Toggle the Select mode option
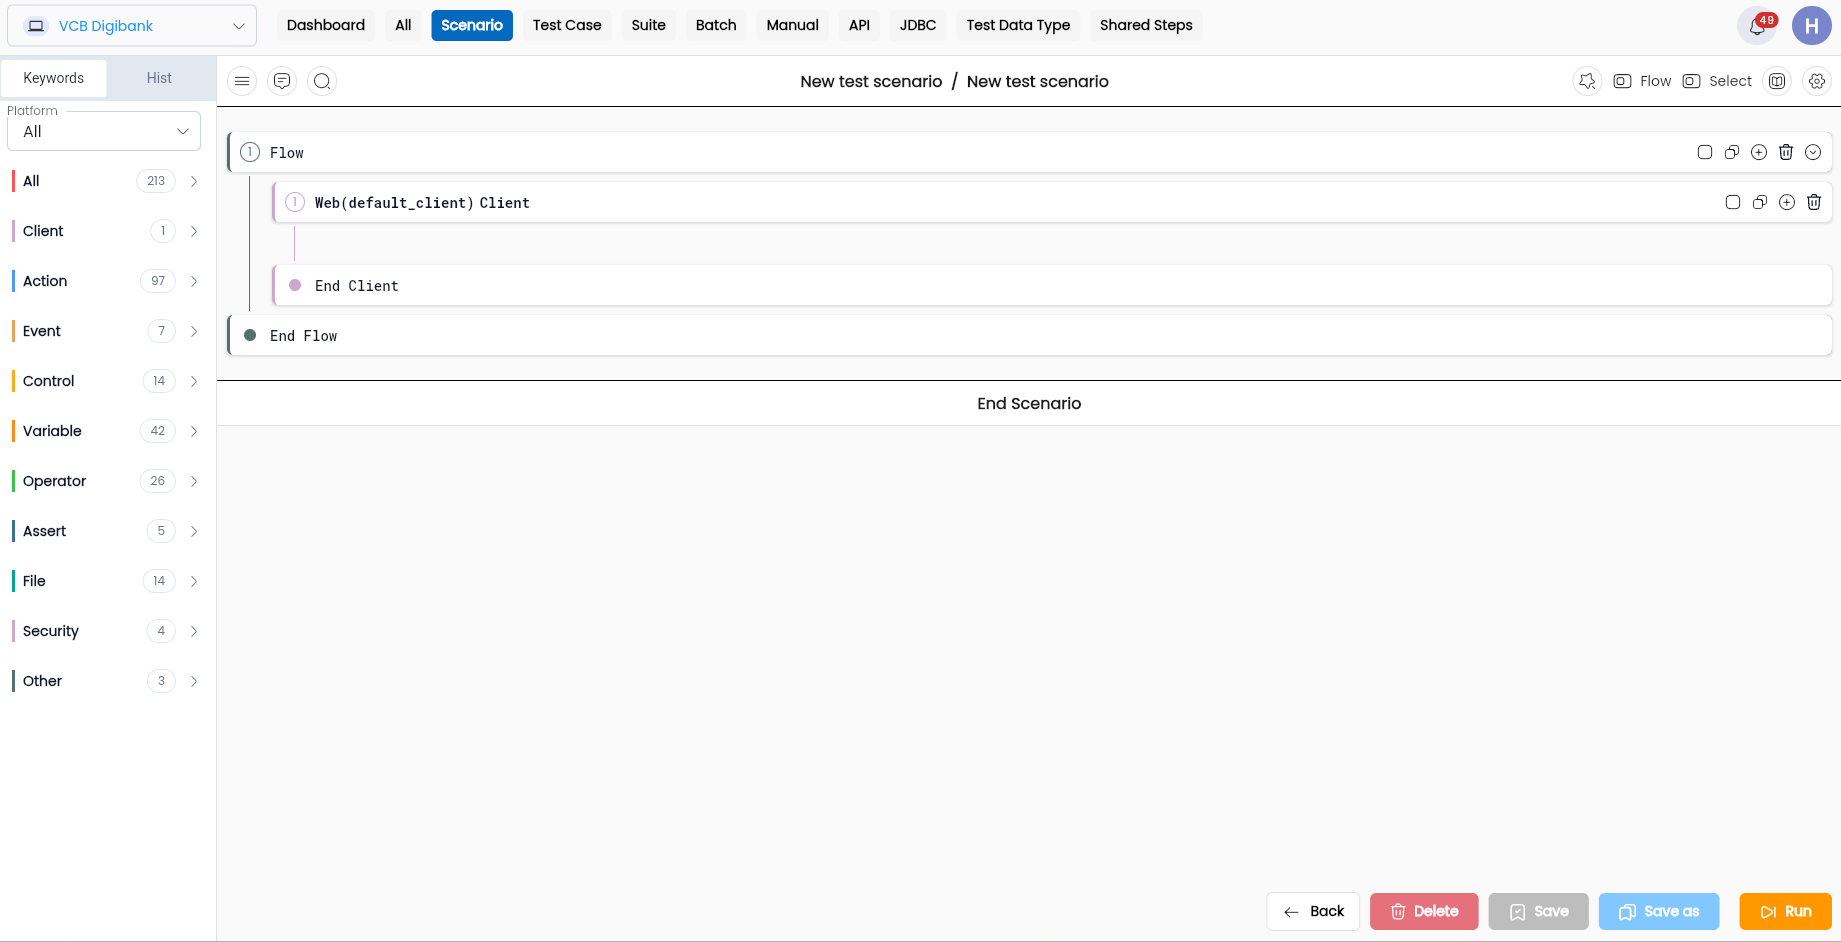 tap(1717, 81)
